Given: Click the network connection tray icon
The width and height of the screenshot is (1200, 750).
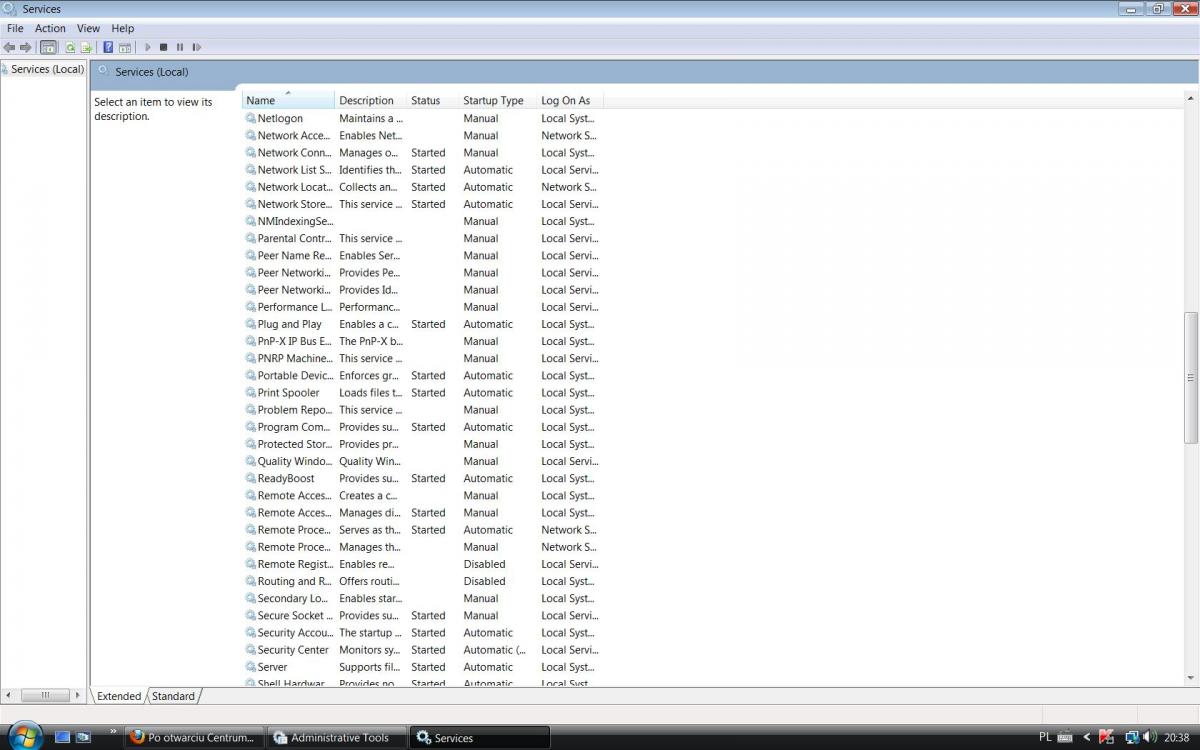Looking at the screenshot, I should tap(1132, 737).
